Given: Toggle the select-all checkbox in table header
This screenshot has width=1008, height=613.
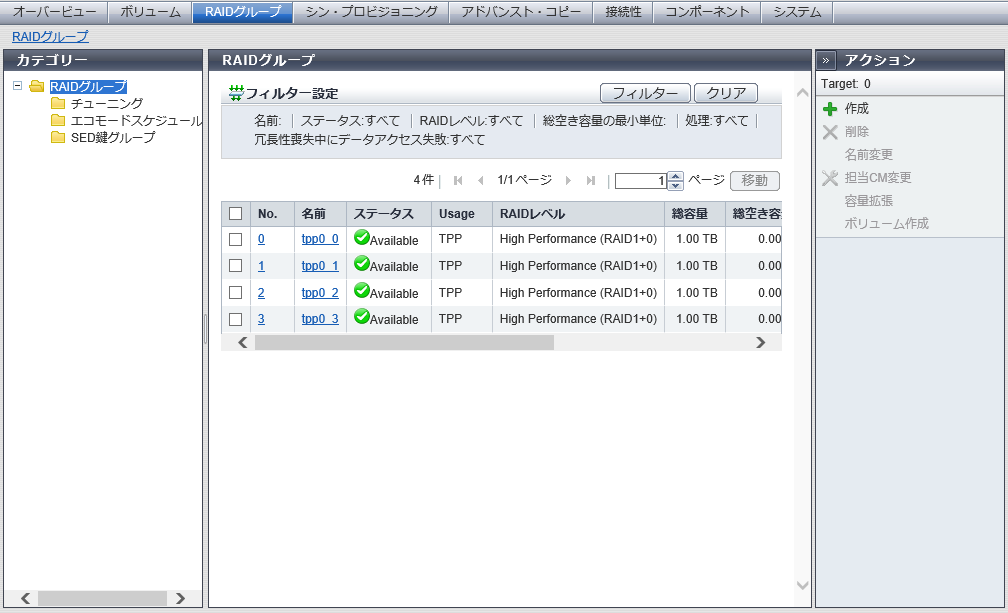Looking at the screenshot, I should [x=236, y=214].
